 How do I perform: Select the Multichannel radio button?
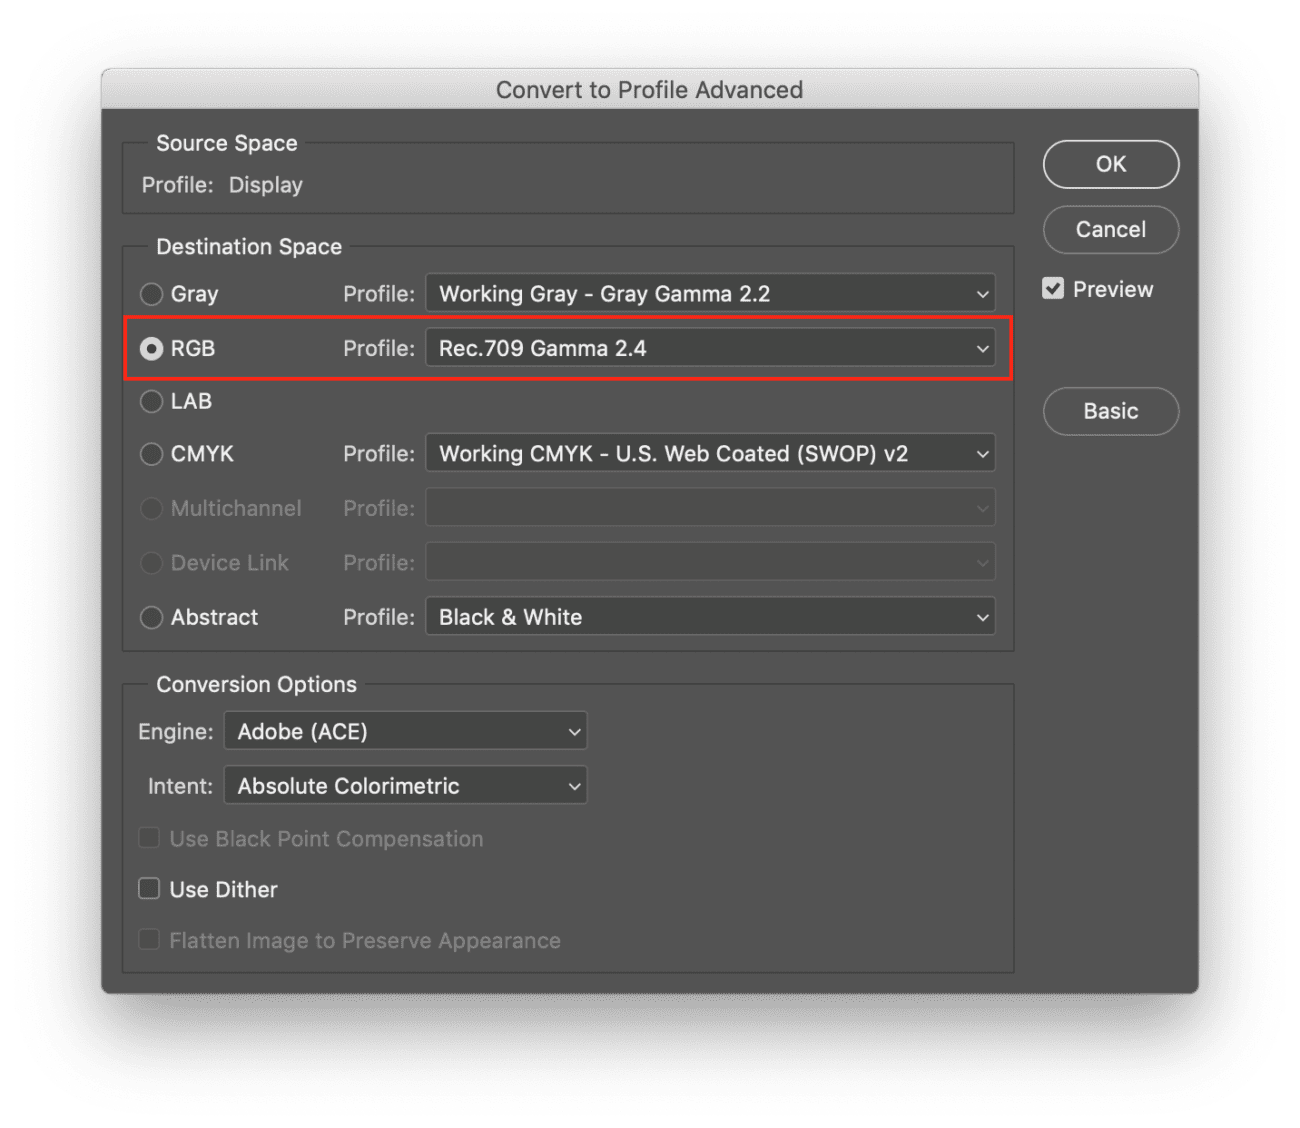[x=151, y=508]
